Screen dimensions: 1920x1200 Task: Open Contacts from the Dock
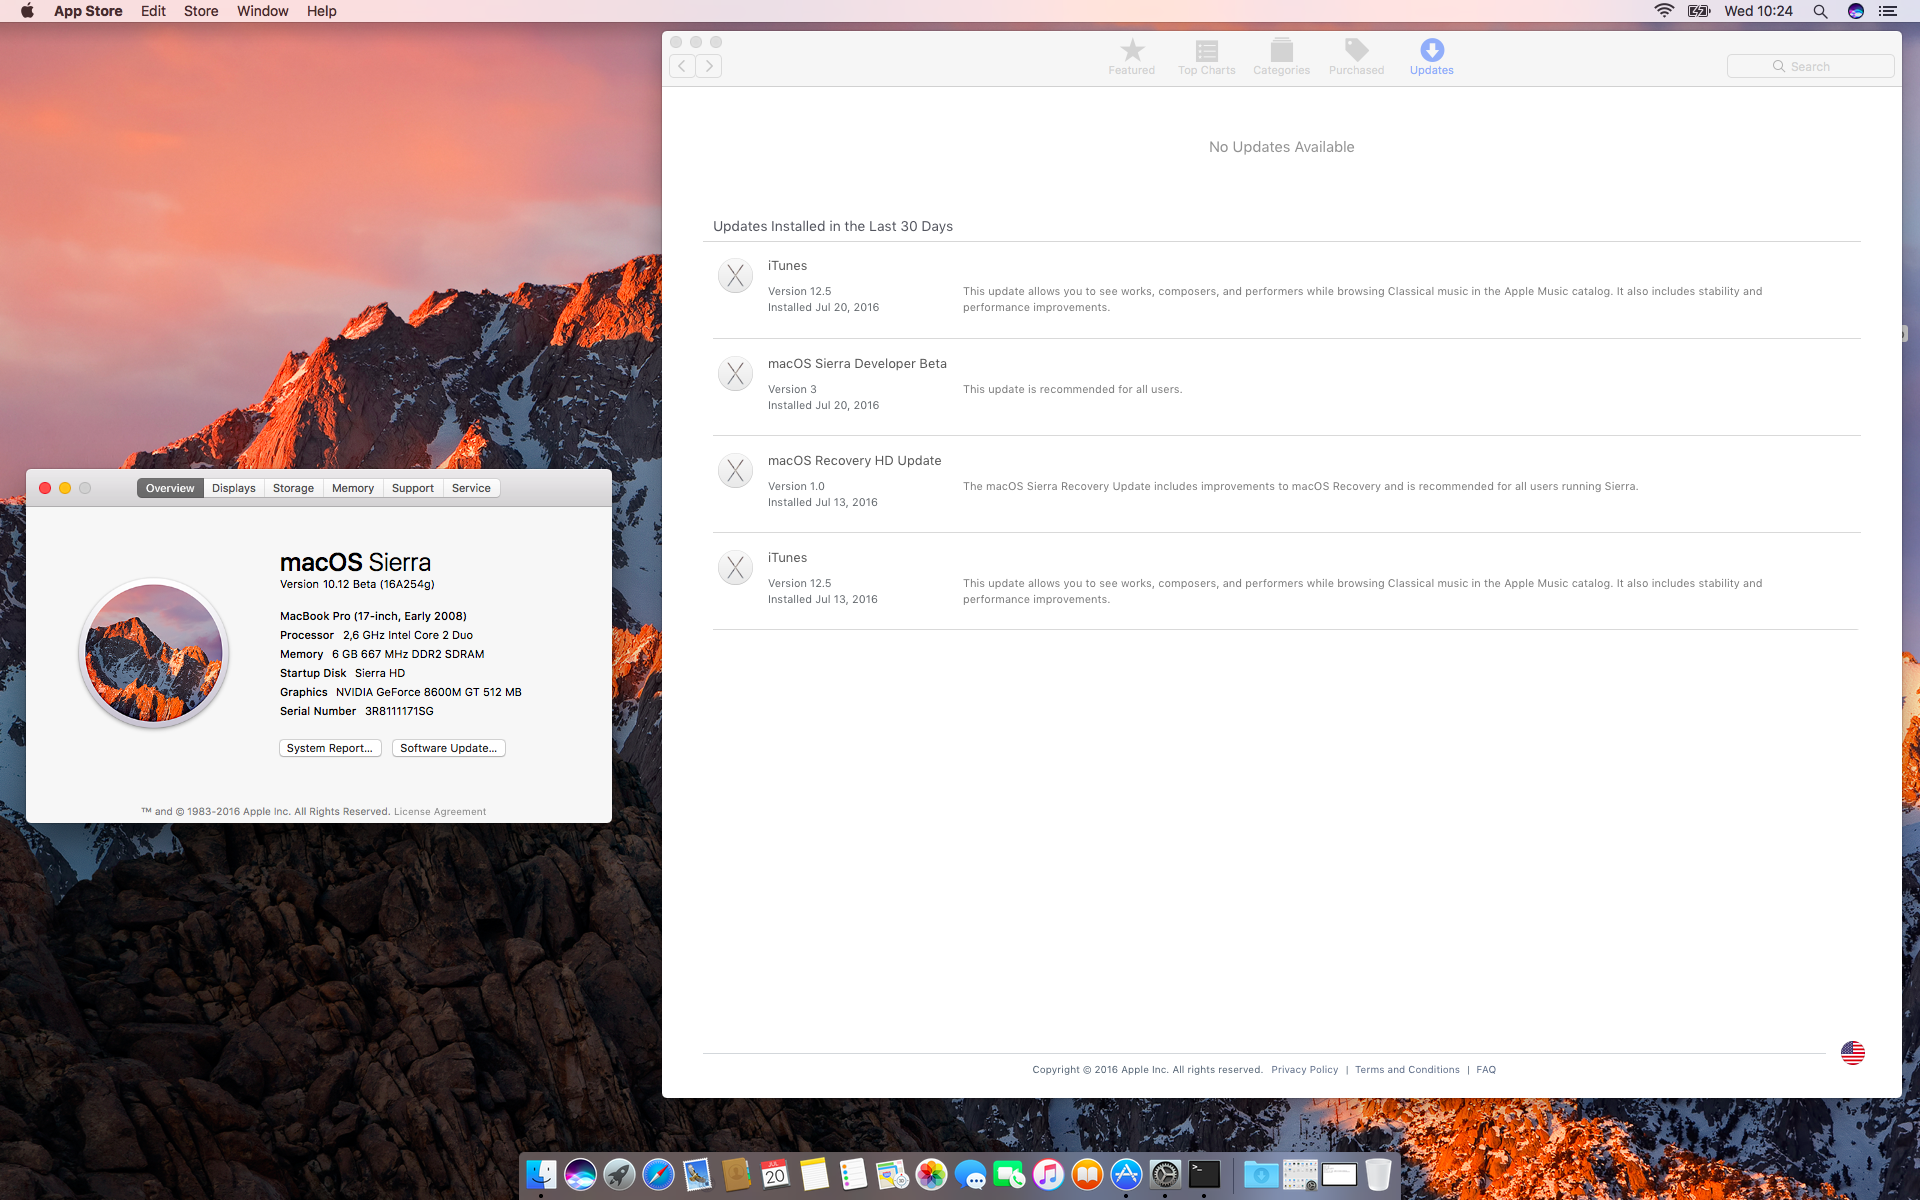(736, 1174)
